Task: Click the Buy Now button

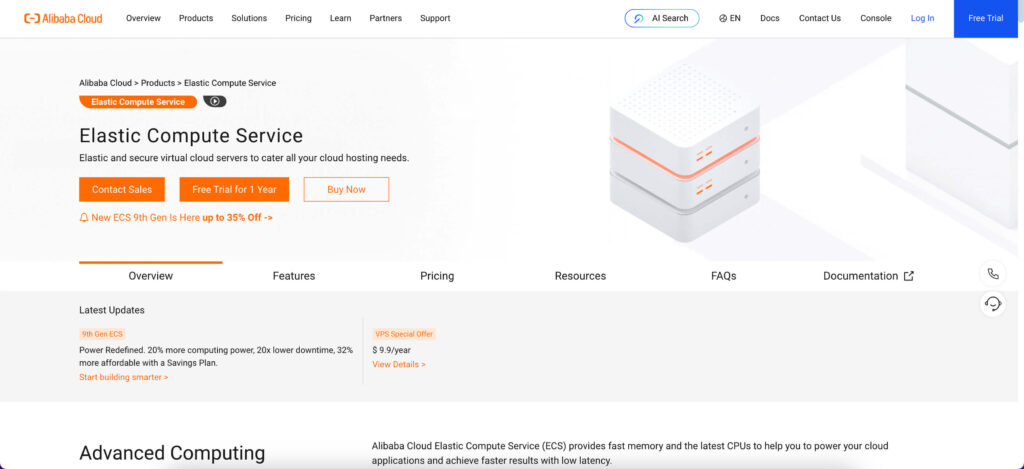Action: 346,189
